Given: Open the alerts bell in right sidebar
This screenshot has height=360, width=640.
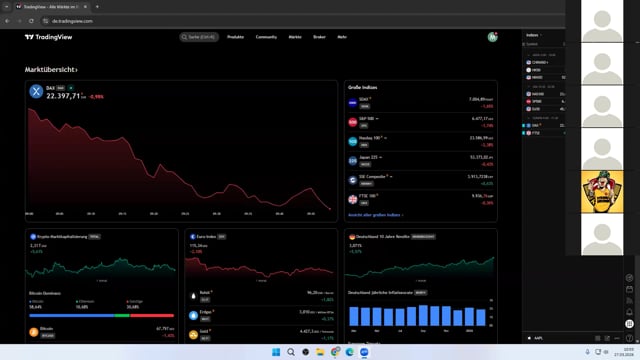Looking at the screenshot, I should point(629,312).
